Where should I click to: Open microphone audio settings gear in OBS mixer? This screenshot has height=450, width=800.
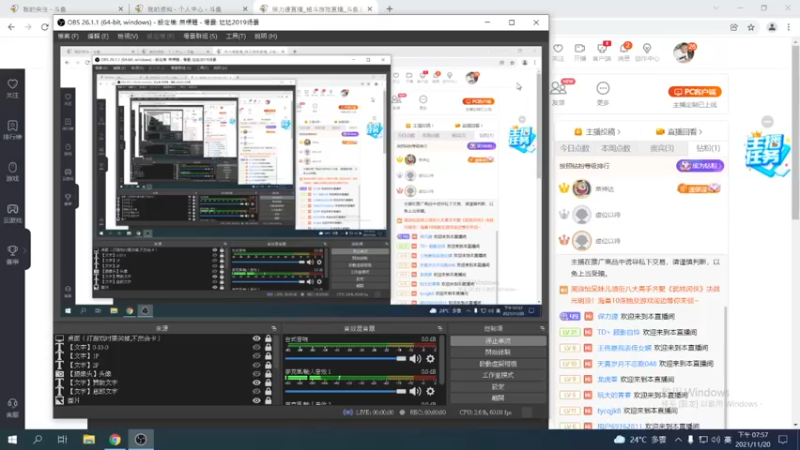click(x=430, y=391)
